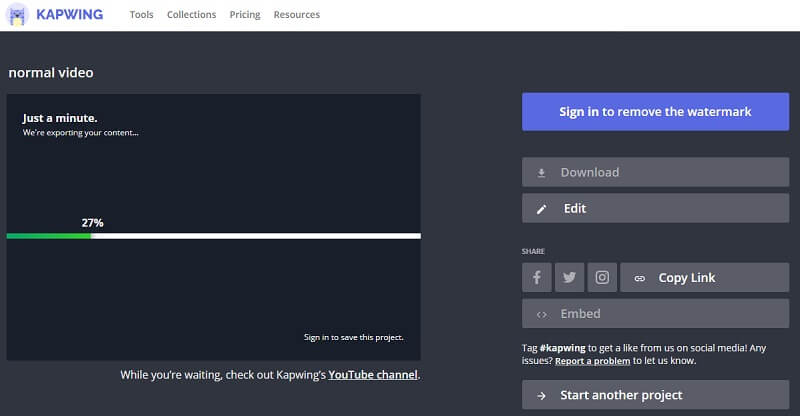The width and height of the screenshot is (800, 416).
Task: Open the Resources menu
Action: coord(296,15)
